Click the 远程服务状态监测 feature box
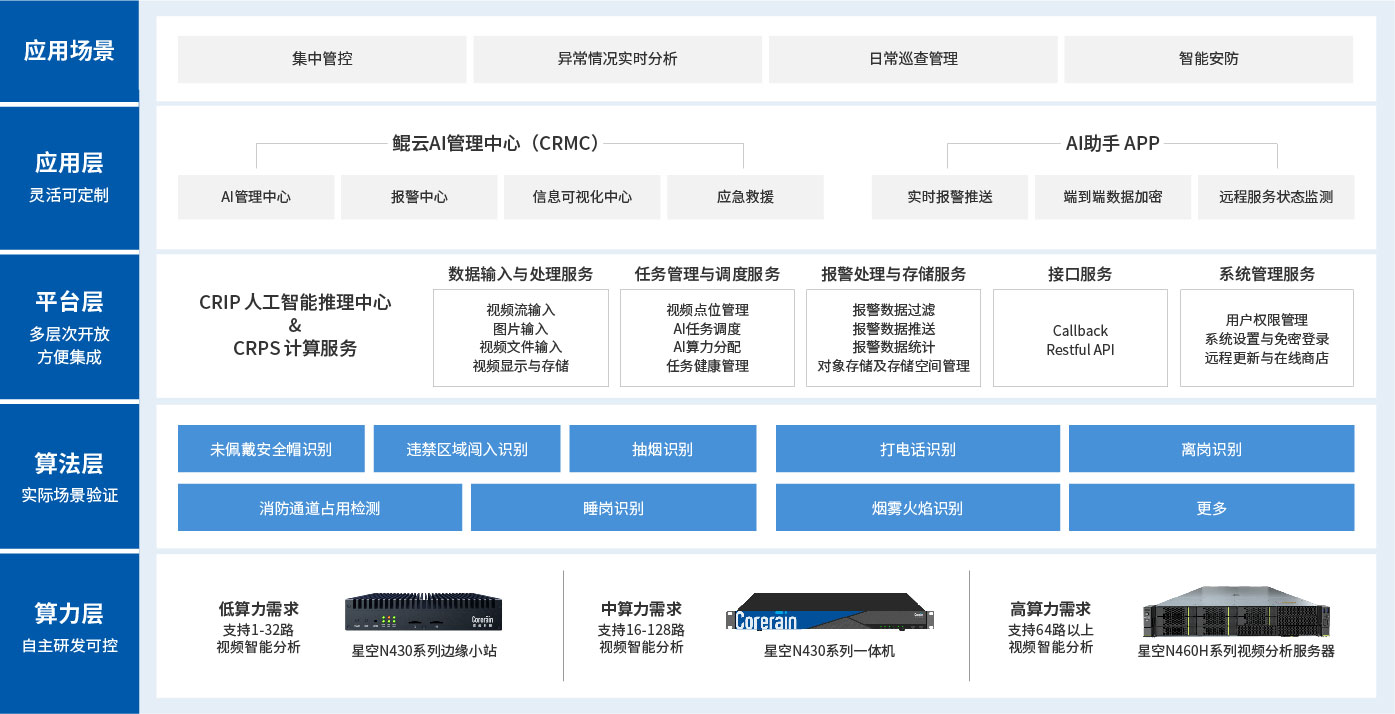1395x714 pixels. coord(1275,197)
